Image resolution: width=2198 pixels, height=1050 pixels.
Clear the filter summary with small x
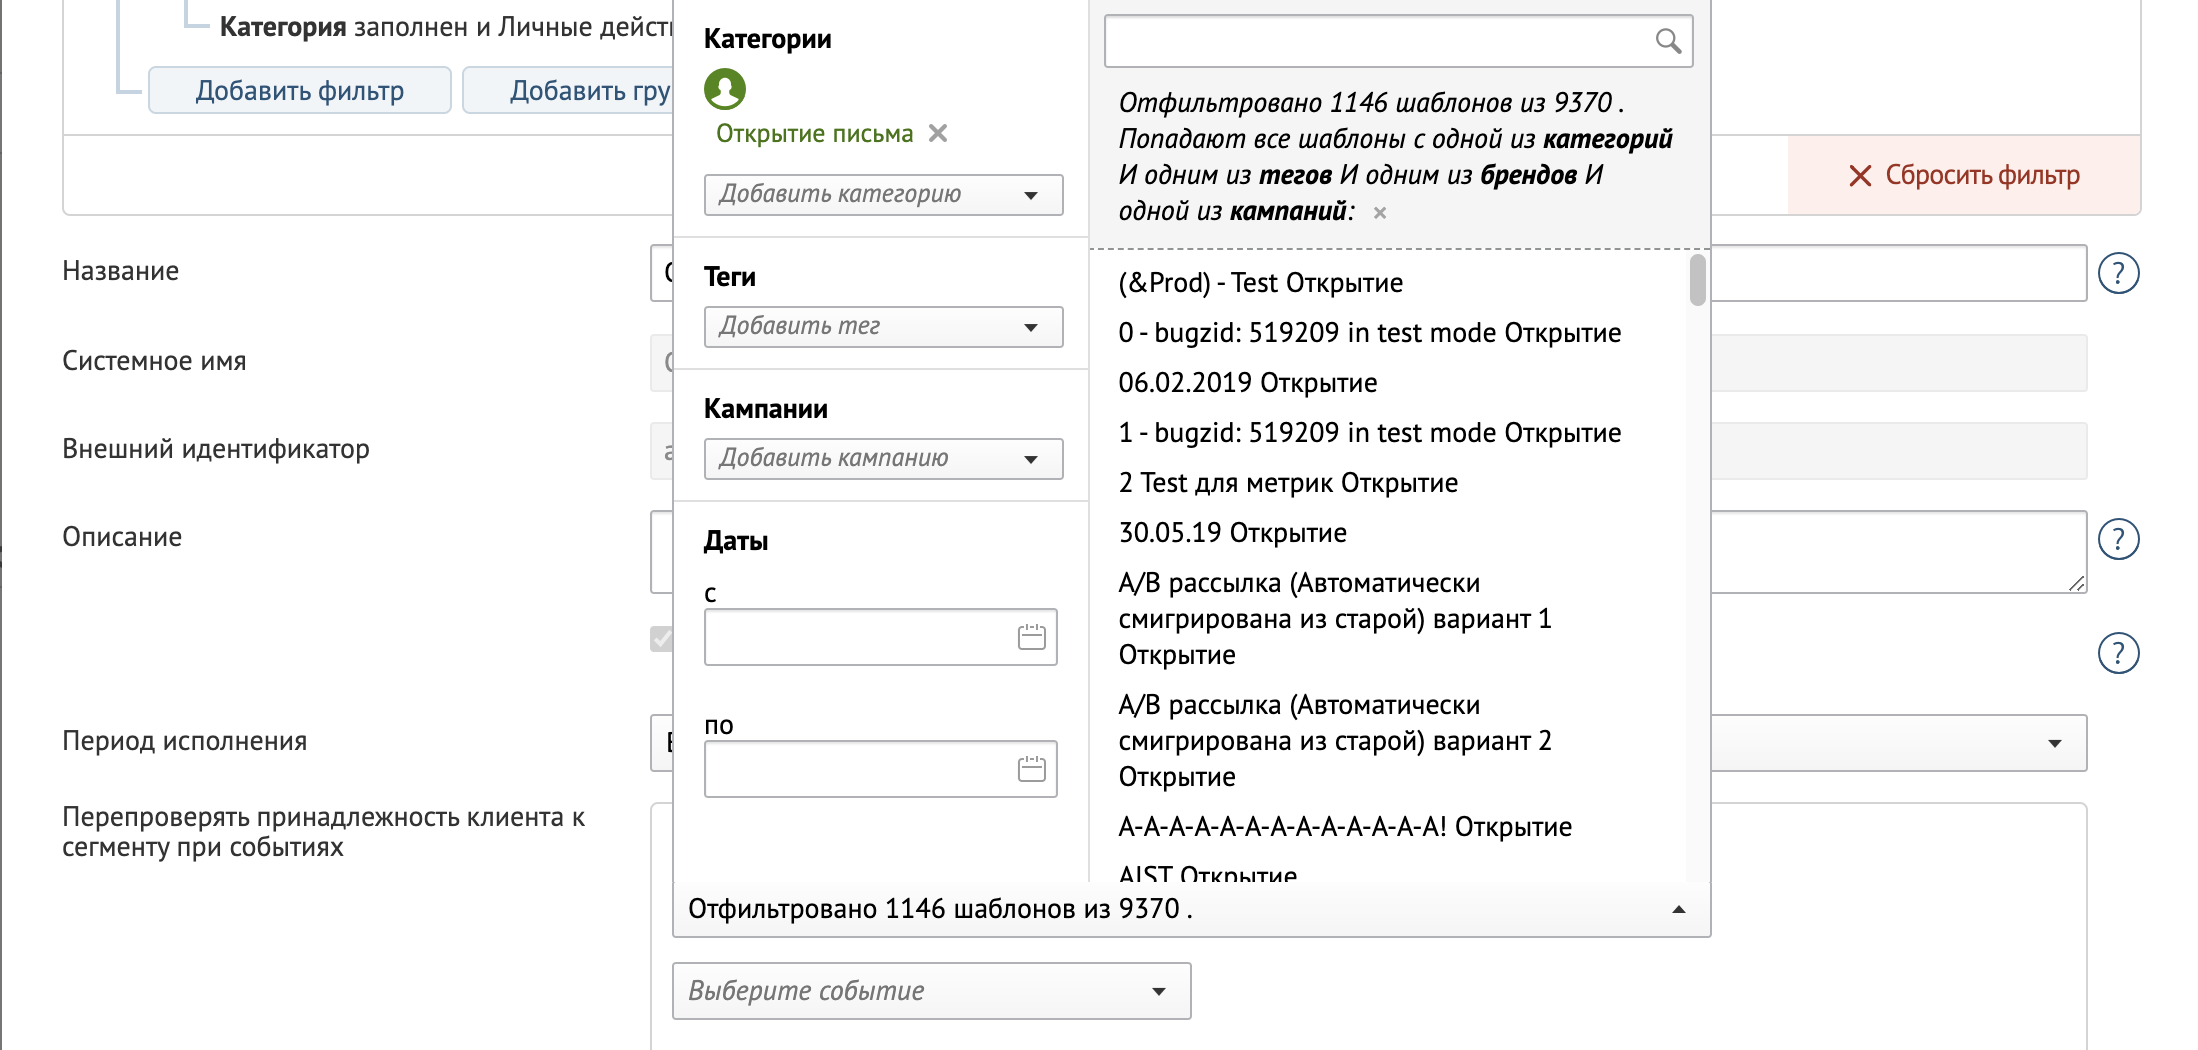coord(1380,212)
